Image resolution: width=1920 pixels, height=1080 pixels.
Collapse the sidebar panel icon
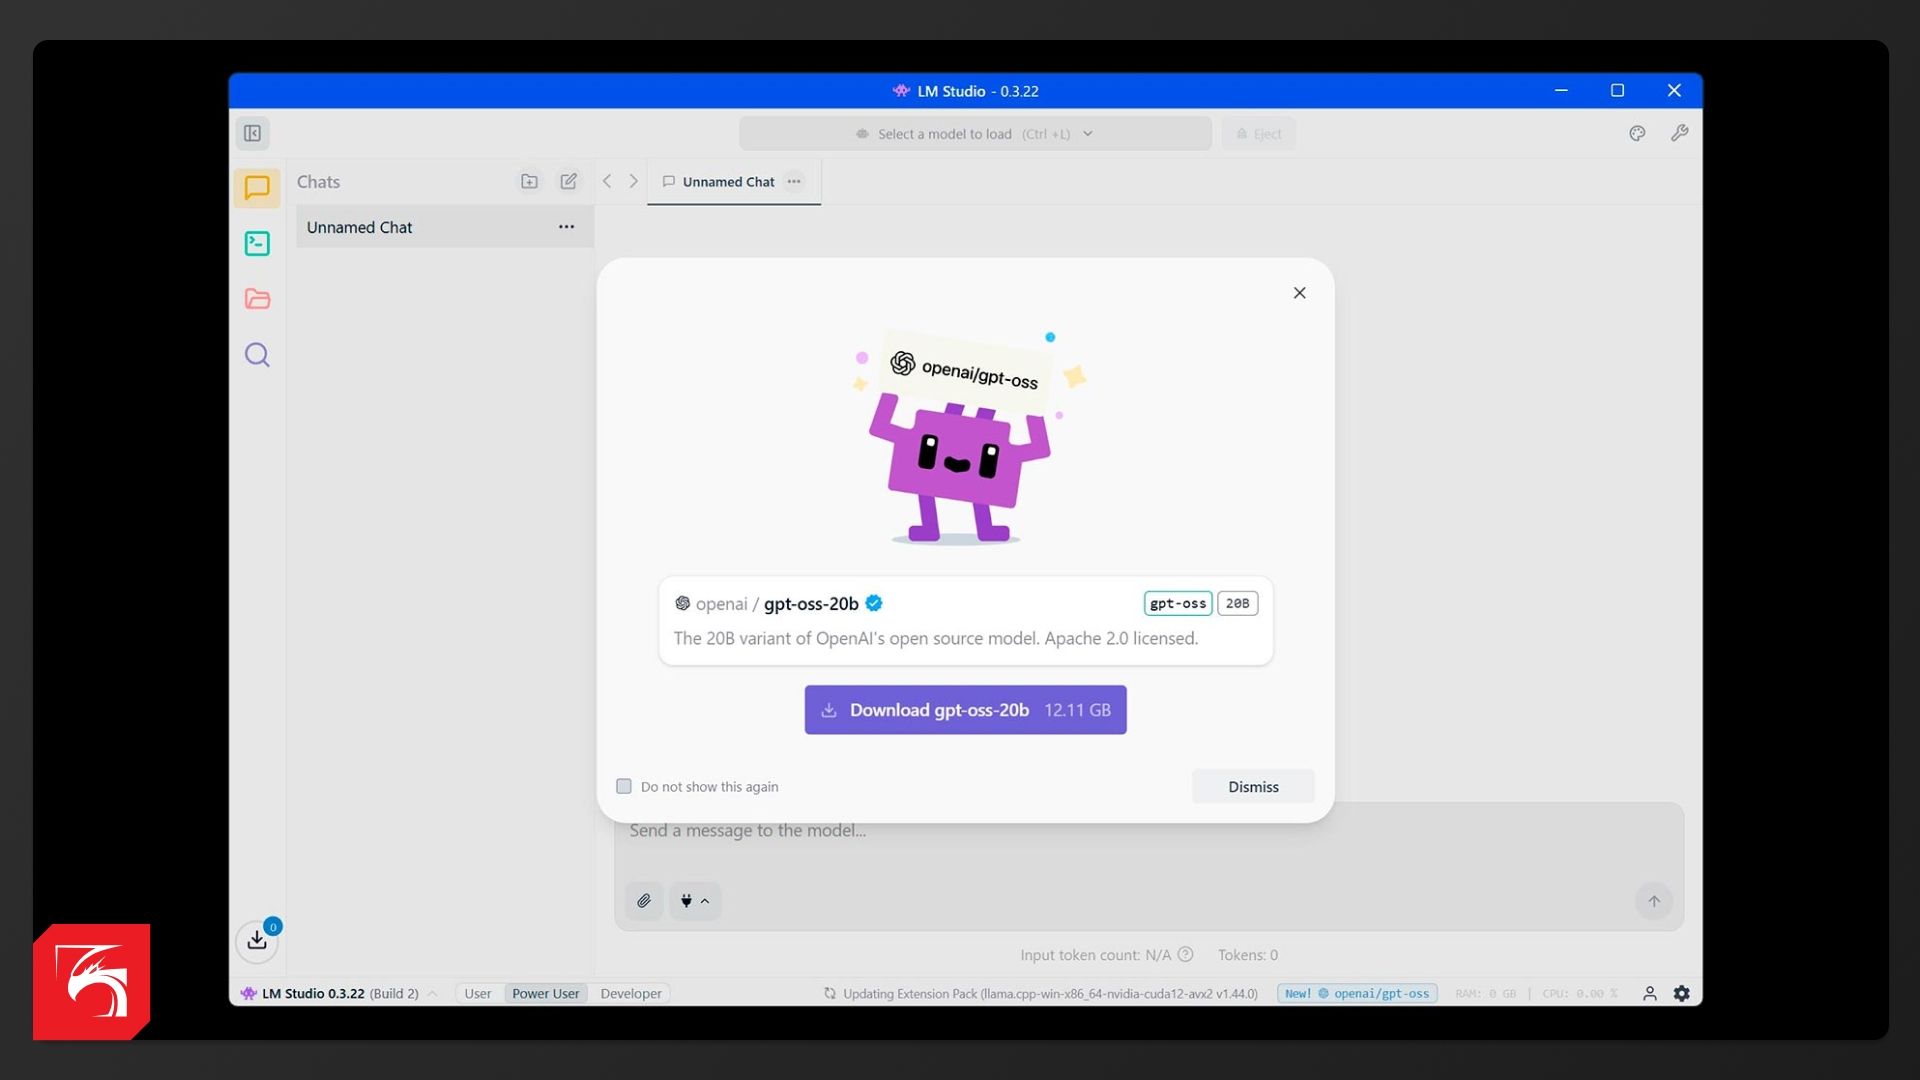(252, 133)
